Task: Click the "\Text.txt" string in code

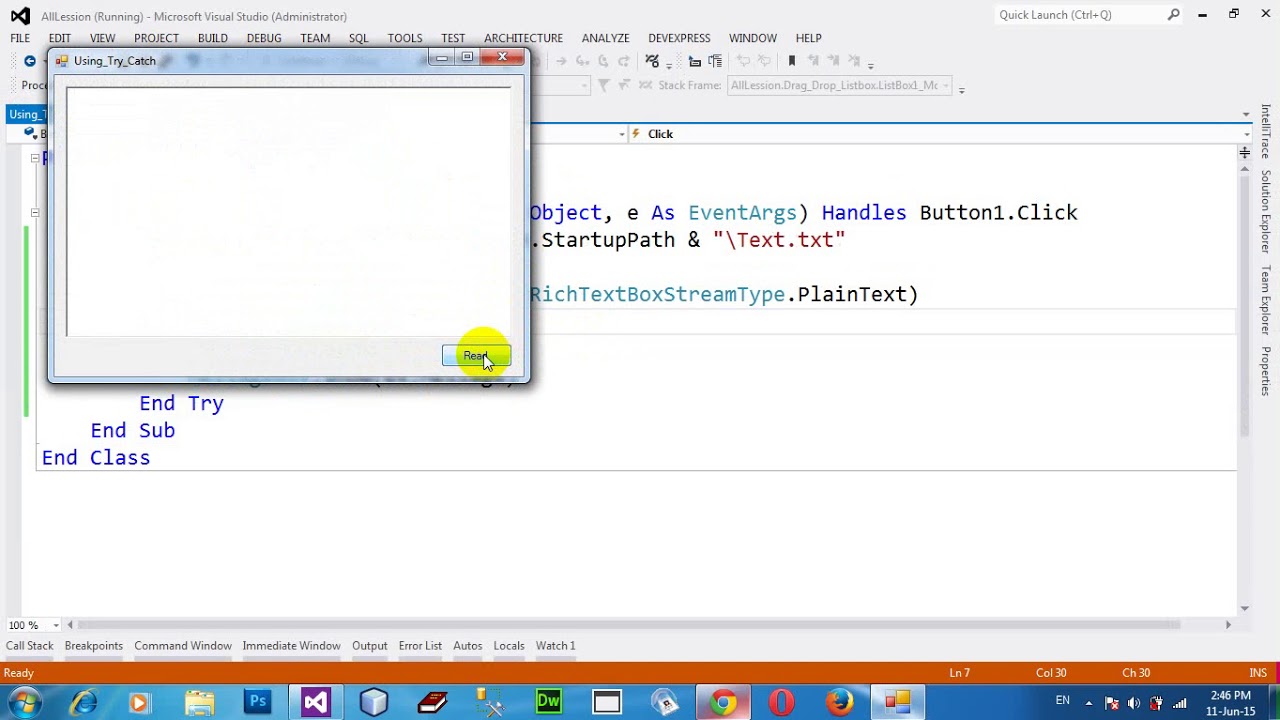Action: click(x=779, y=240)
